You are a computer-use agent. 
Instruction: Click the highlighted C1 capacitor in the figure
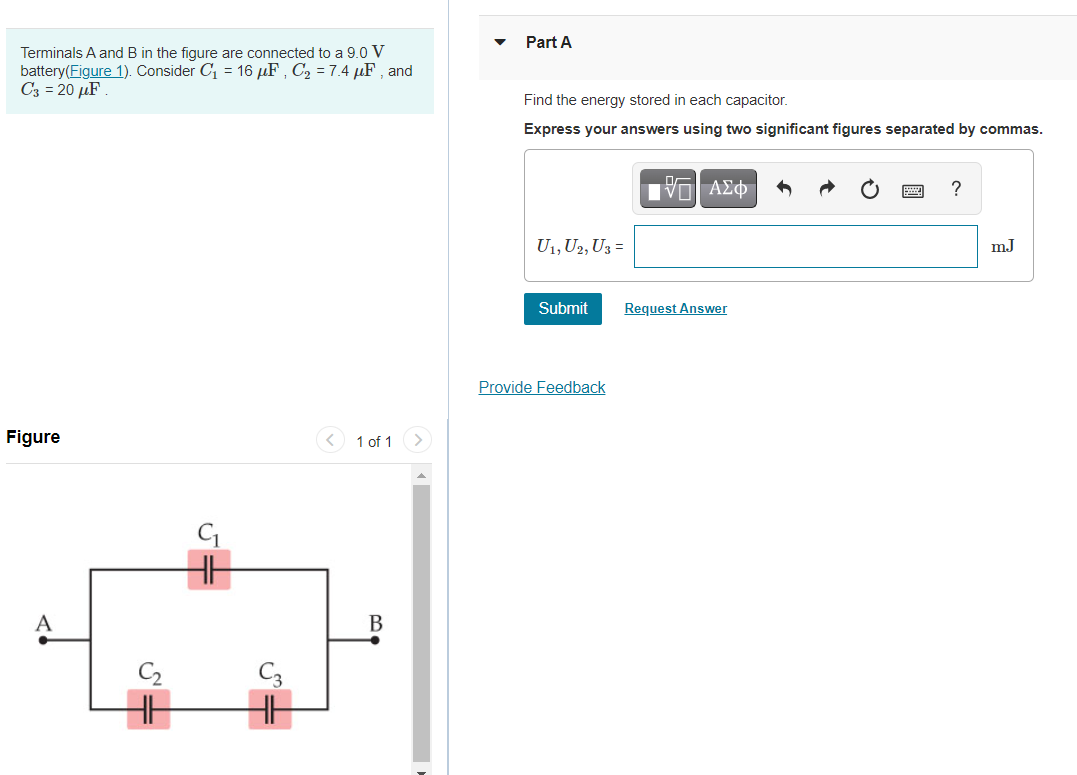(x=209, y=567)
